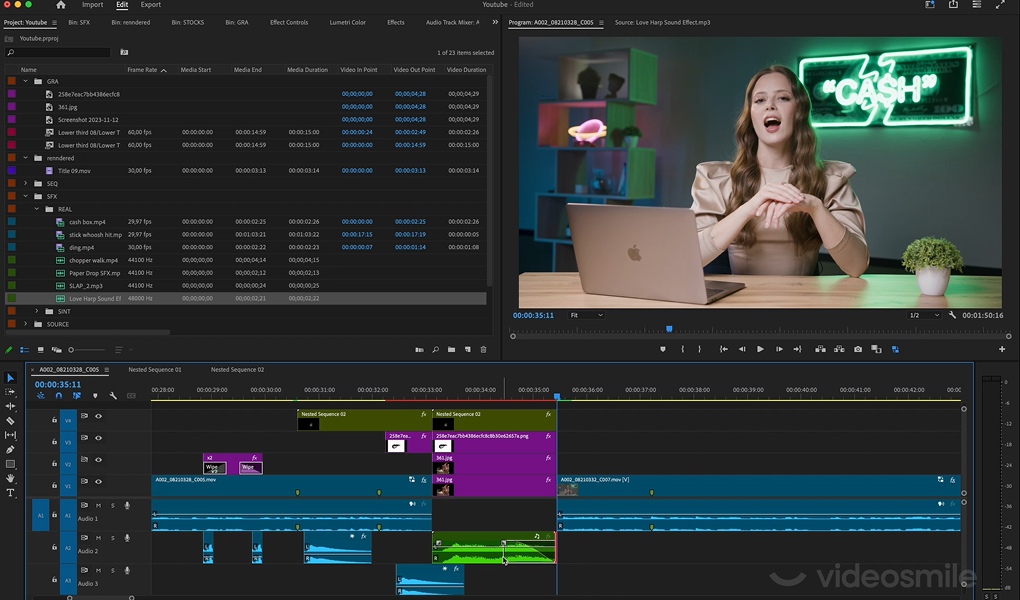Click the Program monitor playhead marker
Viewport: 1020px width, 600px height.
(669, 329)
